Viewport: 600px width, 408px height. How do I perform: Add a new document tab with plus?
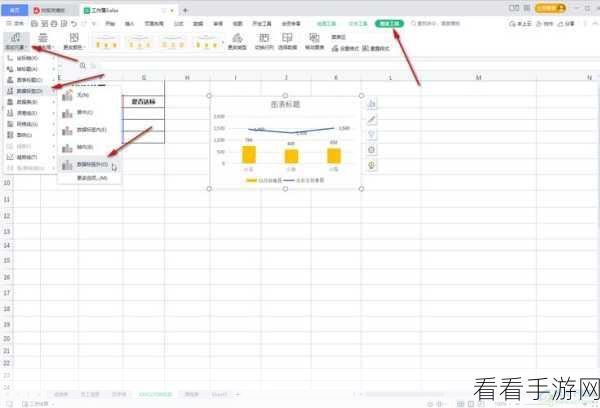(185, 10)
